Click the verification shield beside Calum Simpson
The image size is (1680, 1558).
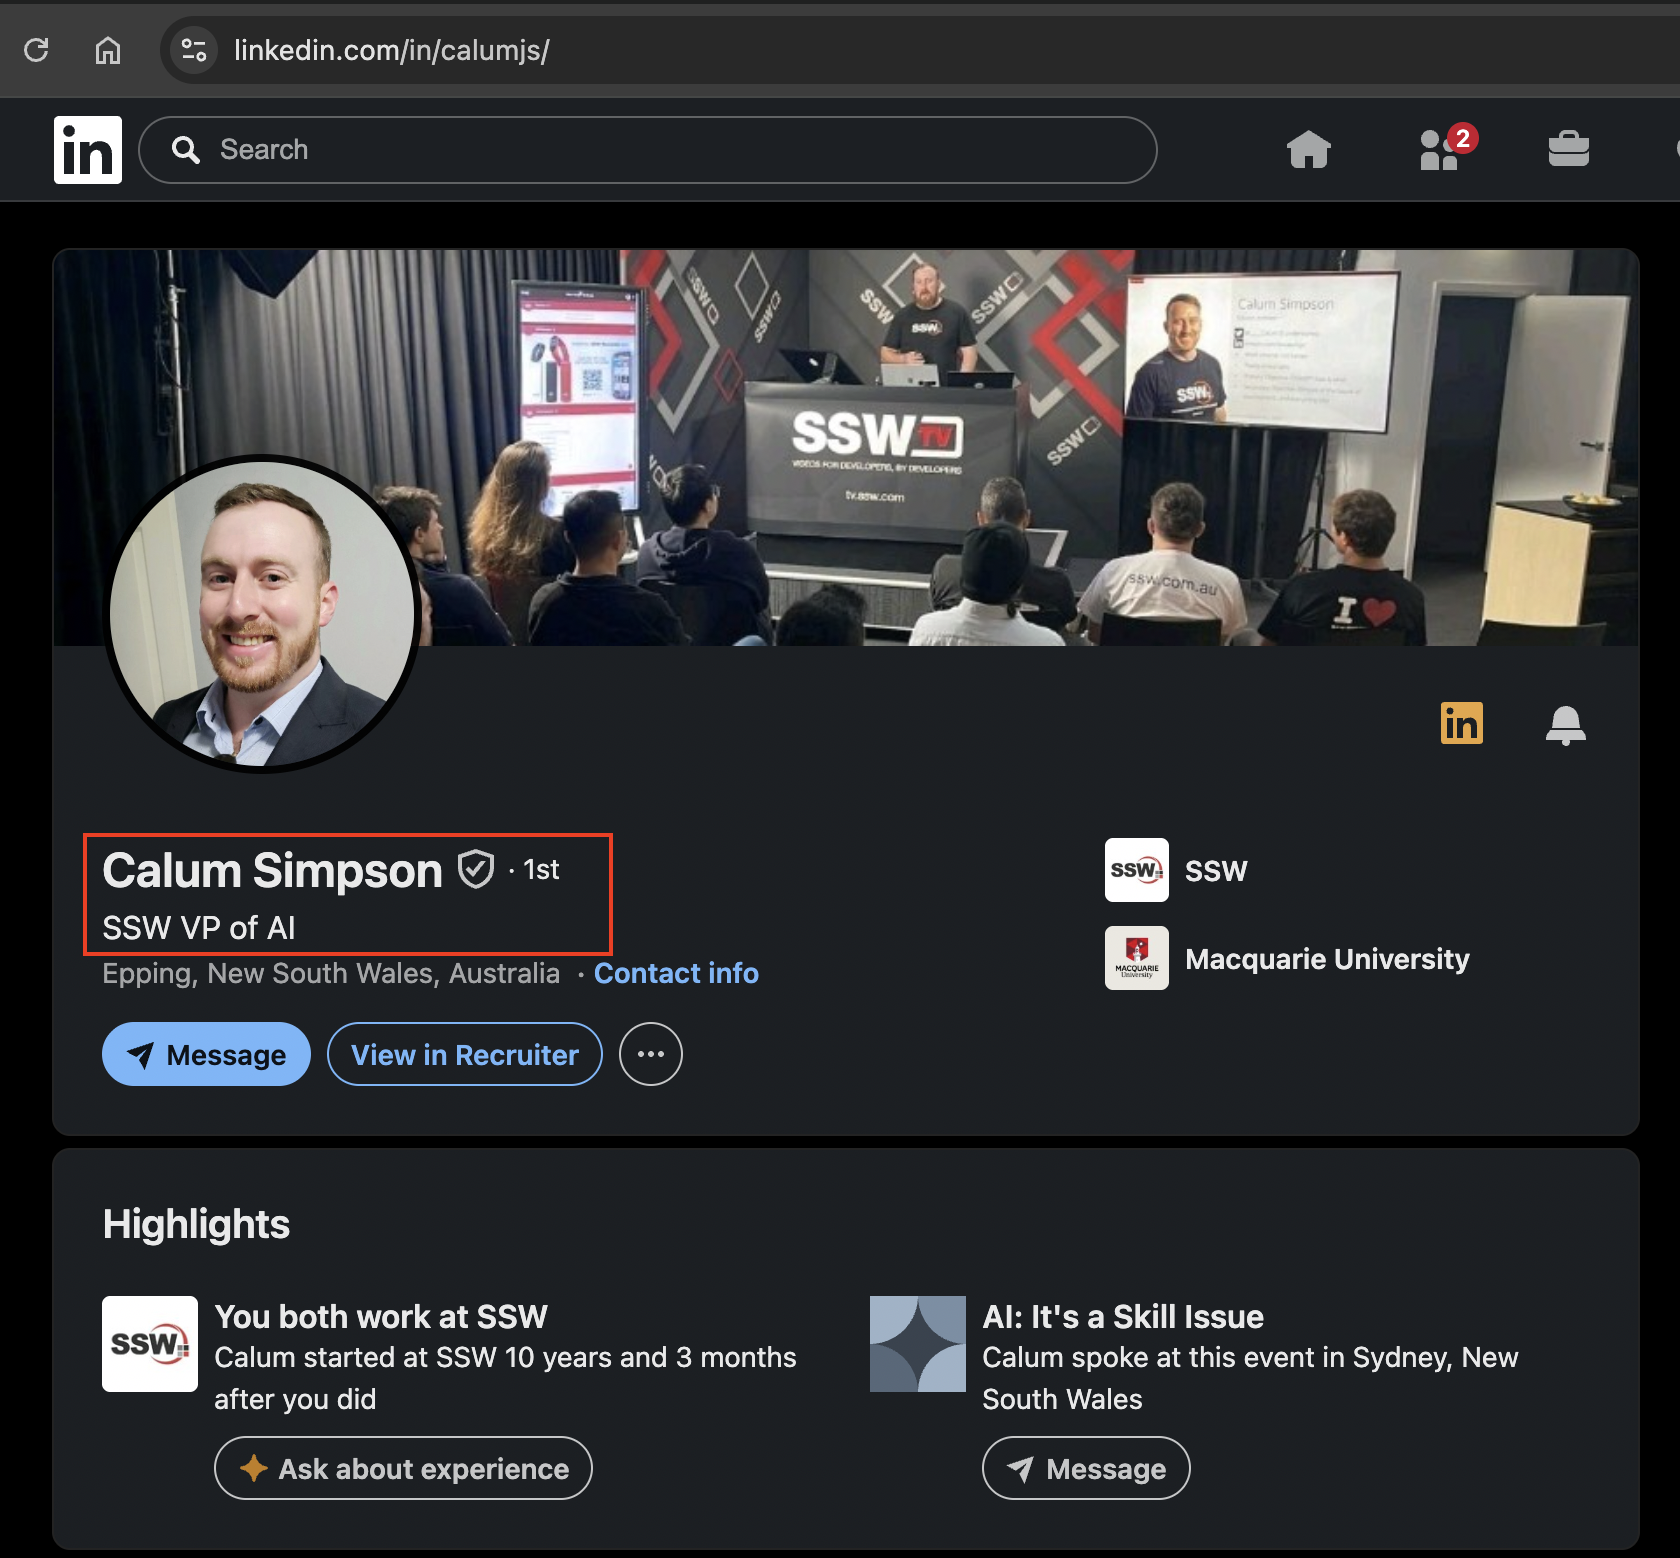pyautogui.click(x=476, y=869)
